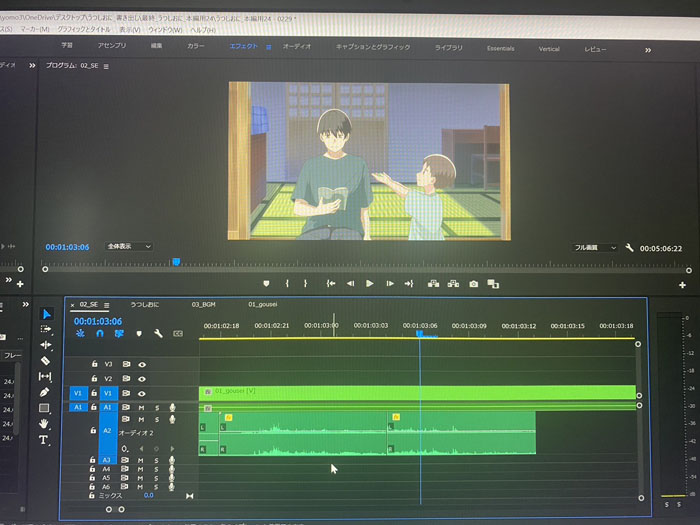Select the Slip tool

[x=45, y=376]
